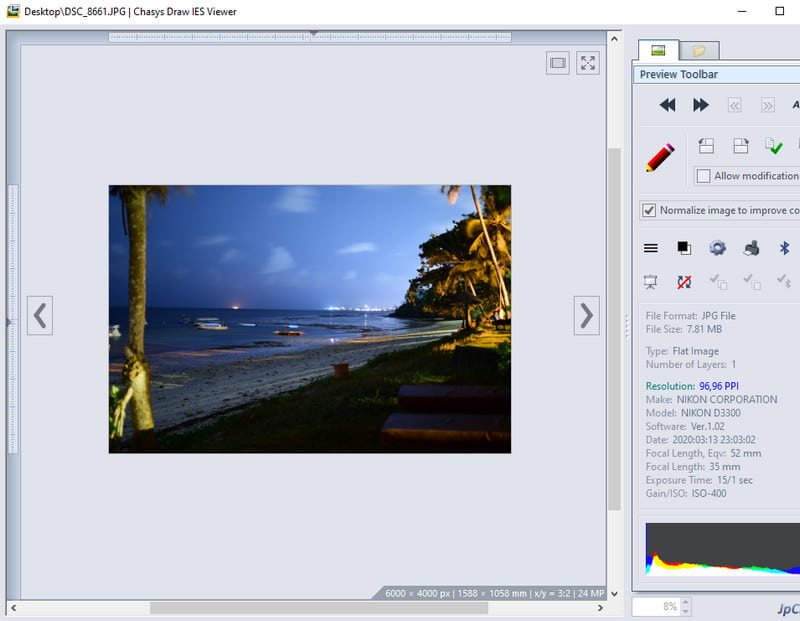Rotate the image counterclockwise

706,146
